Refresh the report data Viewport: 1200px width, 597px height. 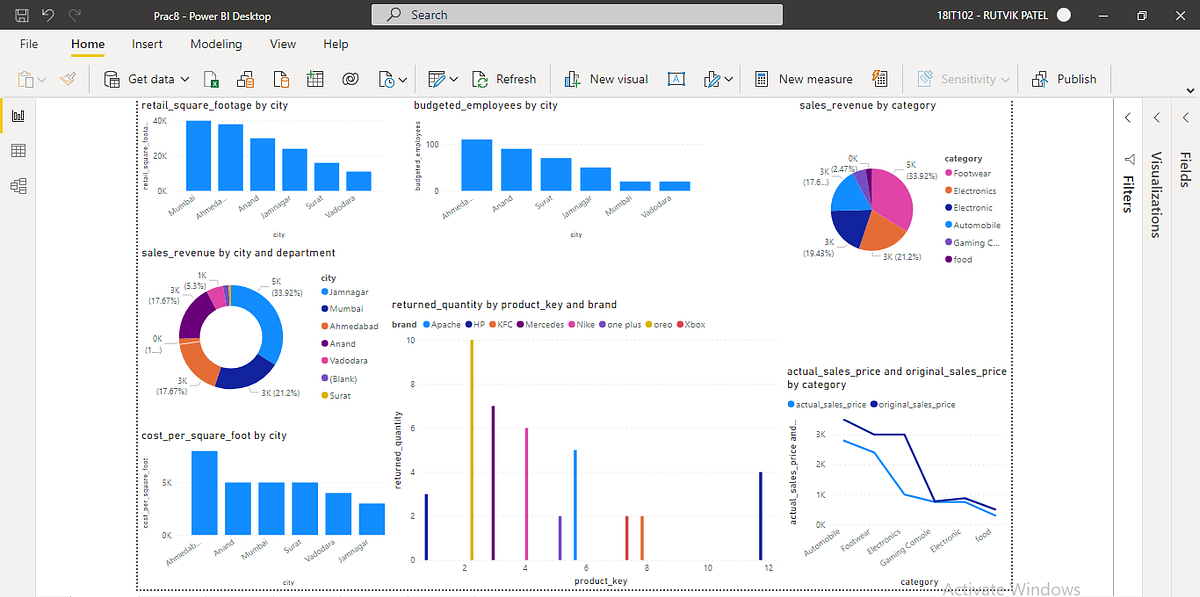click(505, 78)
